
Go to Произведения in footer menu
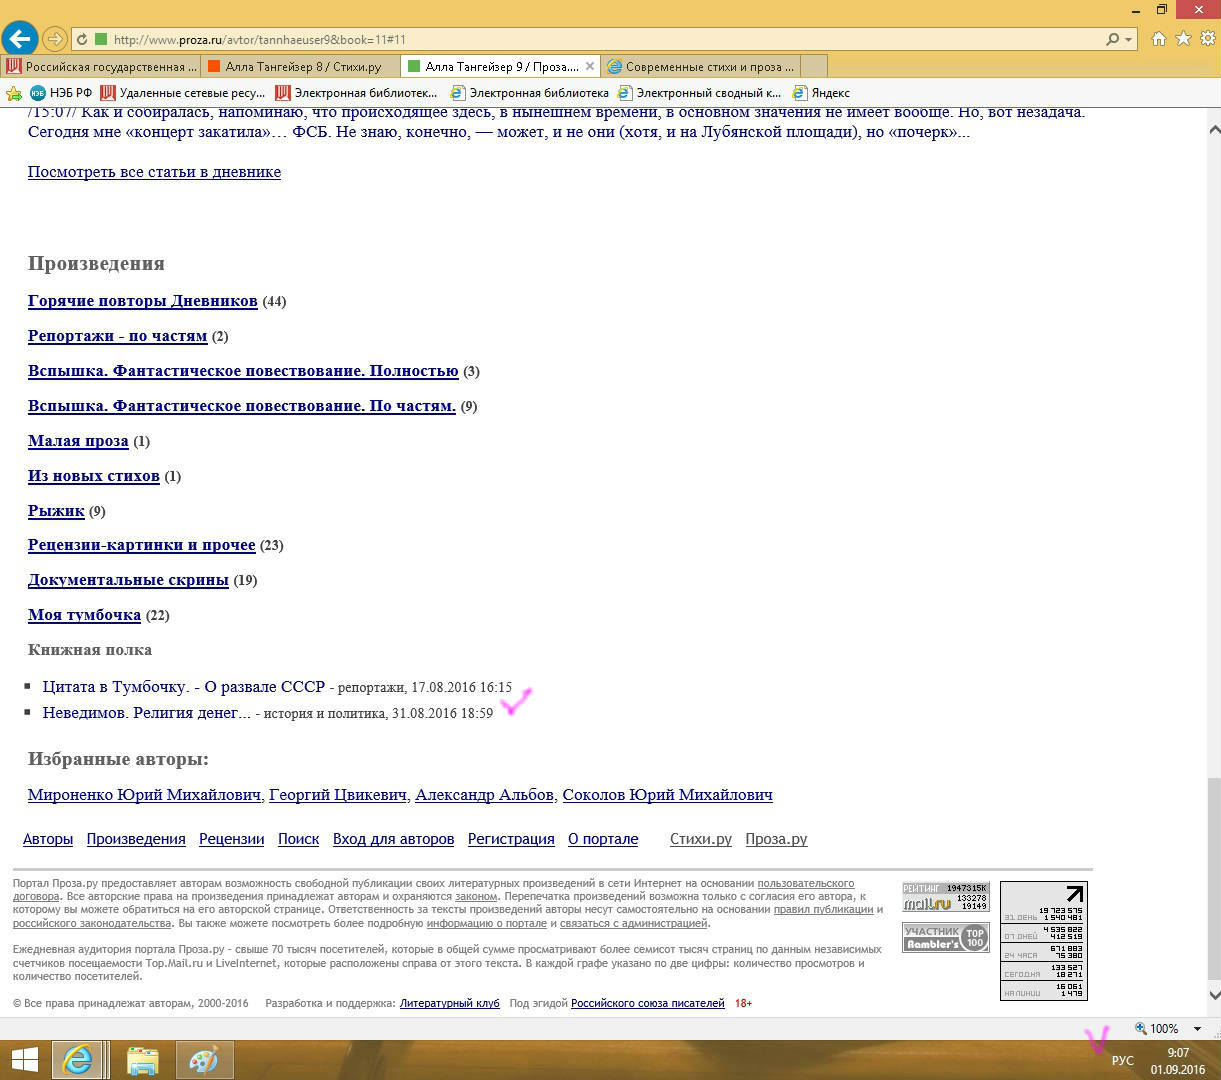(136, 839)
